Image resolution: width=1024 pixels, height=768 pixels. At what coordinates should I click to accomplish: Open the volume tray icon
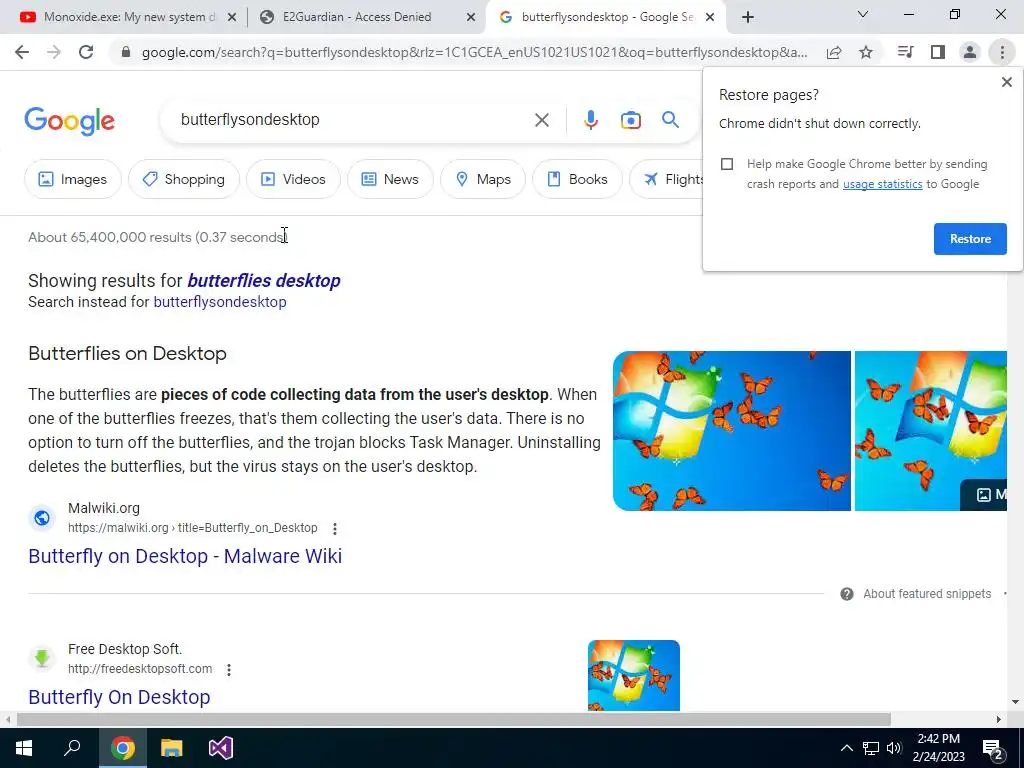pos(894,748)
